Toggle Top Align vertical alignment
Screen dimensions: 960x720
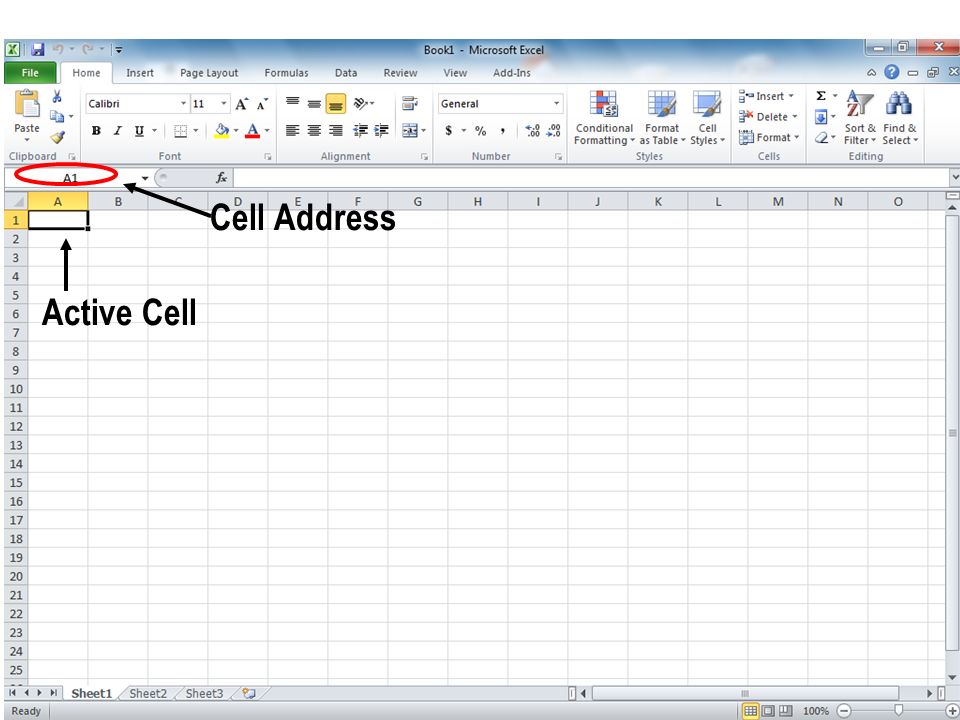(293, 103)
